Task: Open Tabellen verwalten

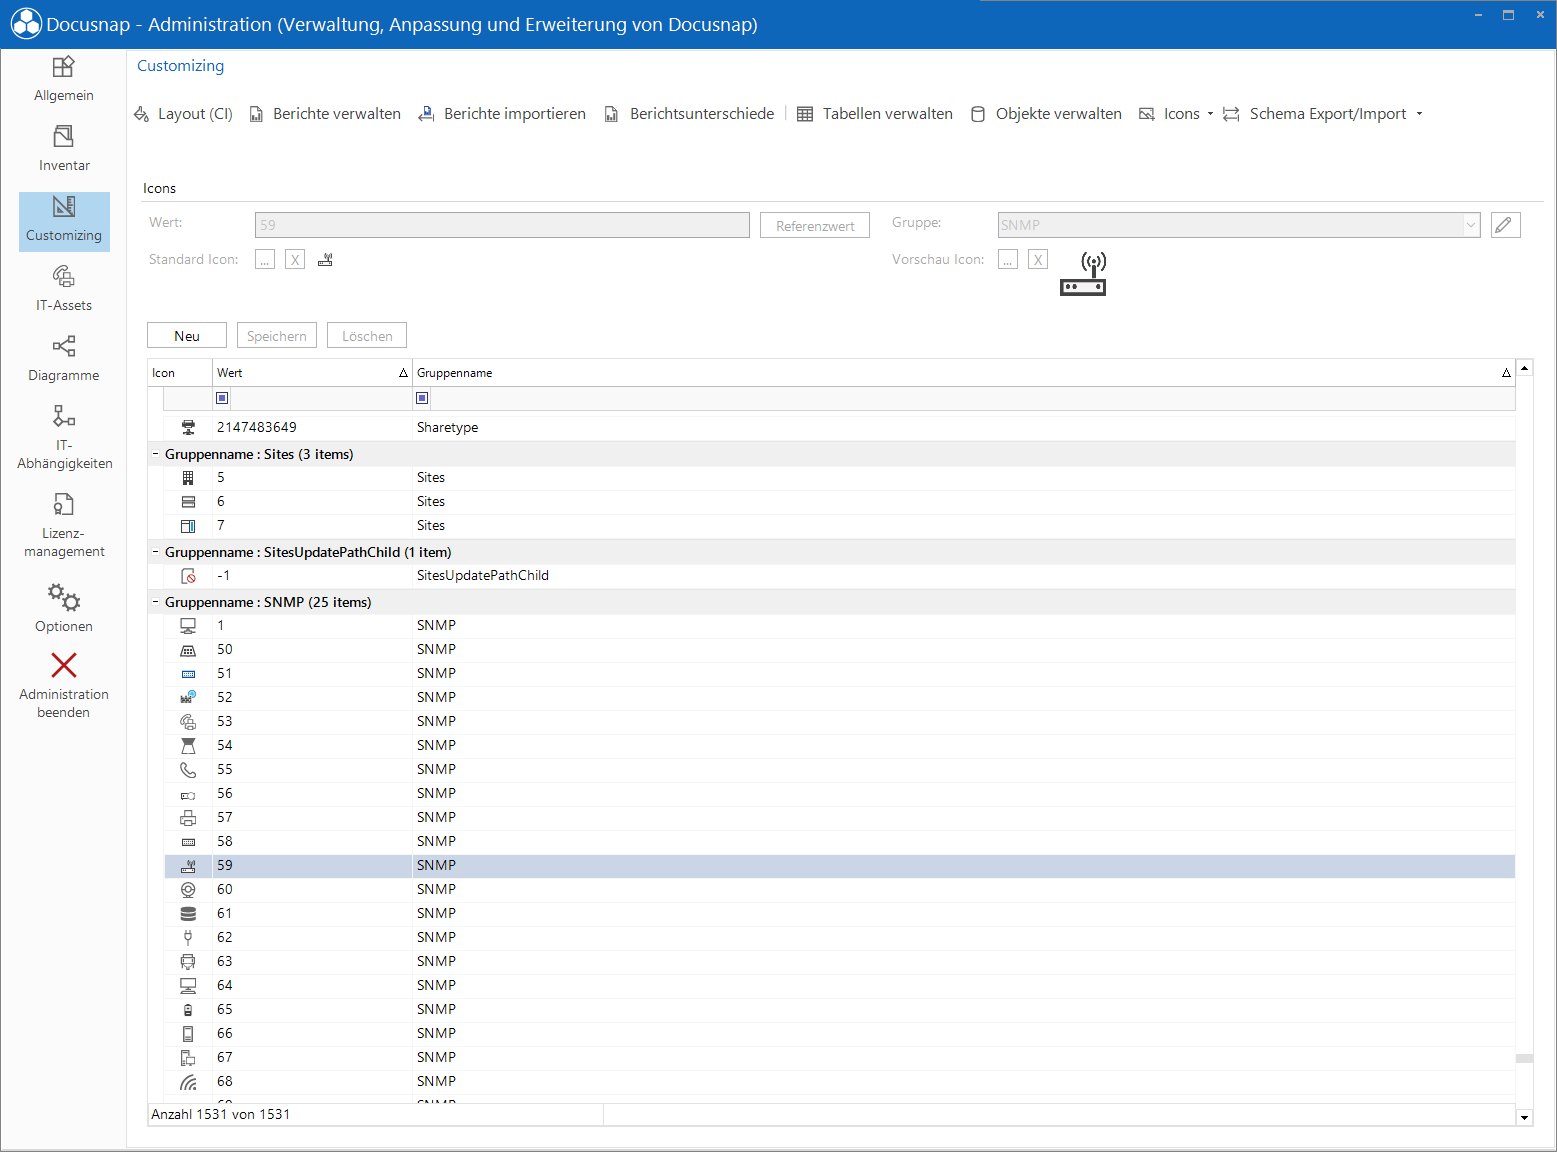Action: point(875,114)
